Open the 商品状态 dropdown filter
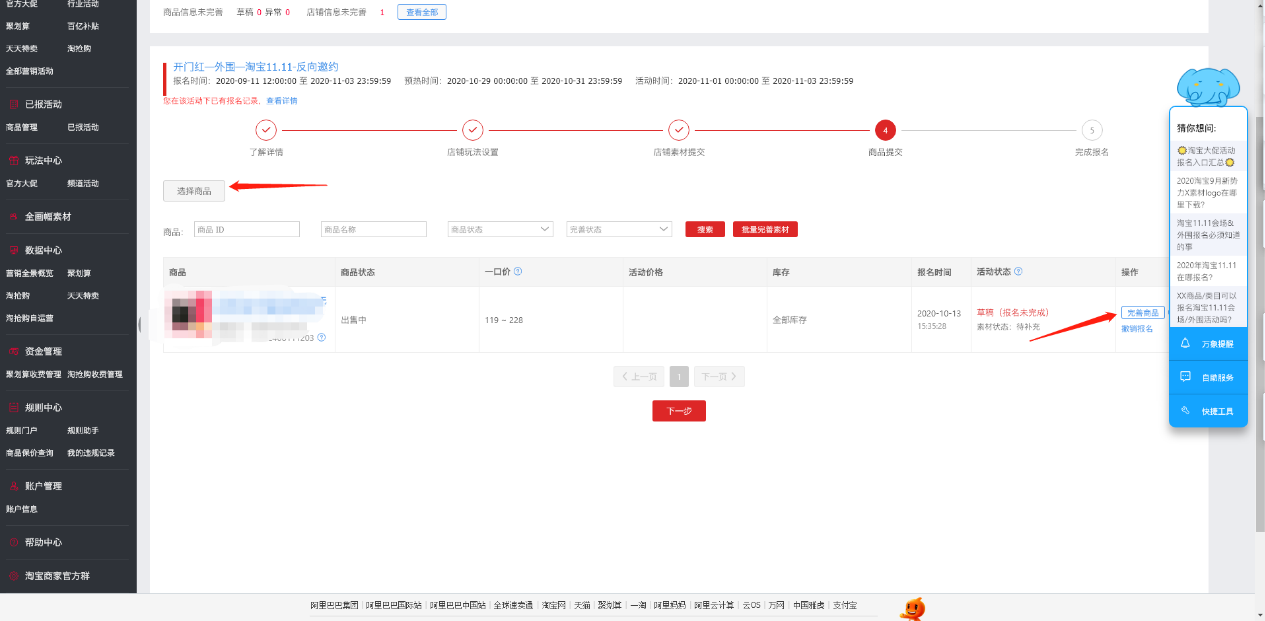The width and height of the screenshot is (1265, 621). click(501, 229)
